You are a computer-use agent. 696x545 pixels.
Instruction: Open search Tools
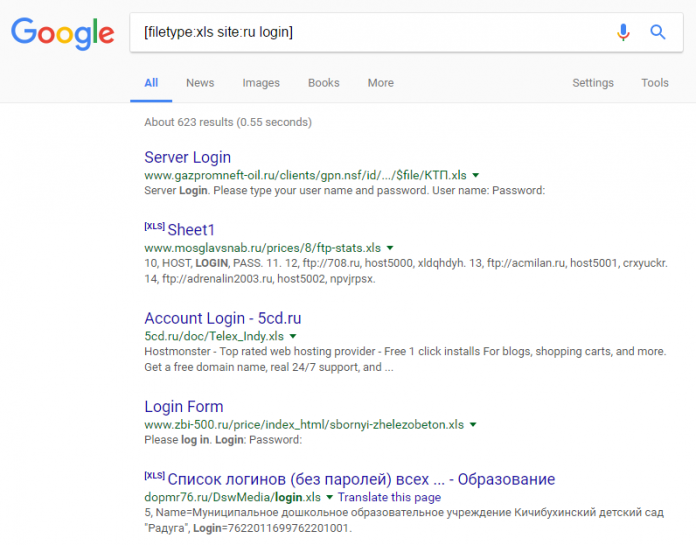pos(655,83)
